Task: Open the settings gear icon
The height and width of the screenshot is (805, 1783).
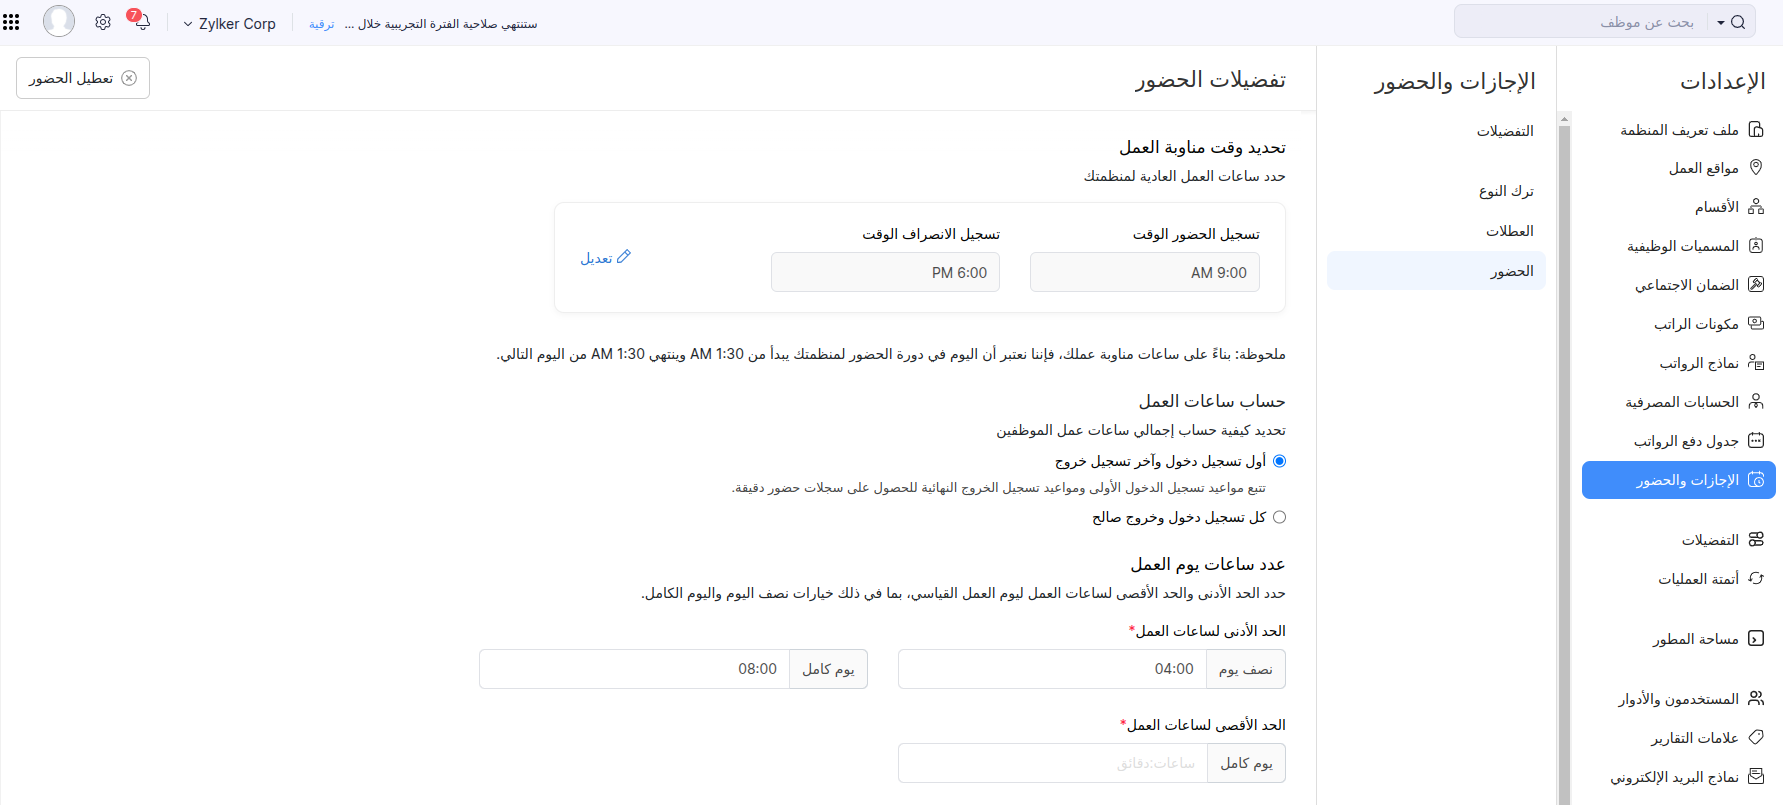Action: pos(103,22)
